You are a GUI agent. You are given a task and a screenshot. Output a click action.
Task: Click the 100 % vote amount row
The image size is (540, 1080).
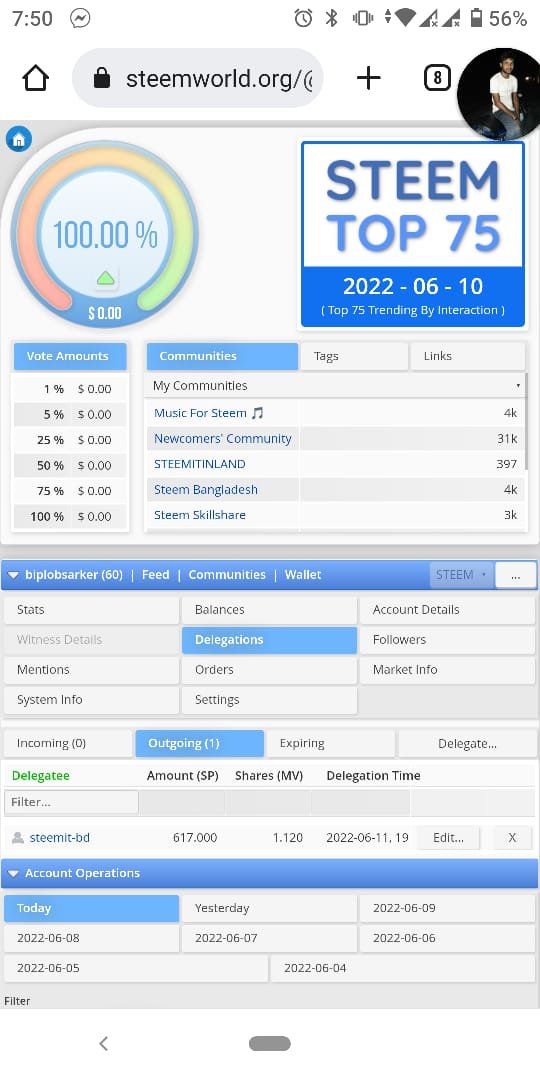[x=70, y=517]
